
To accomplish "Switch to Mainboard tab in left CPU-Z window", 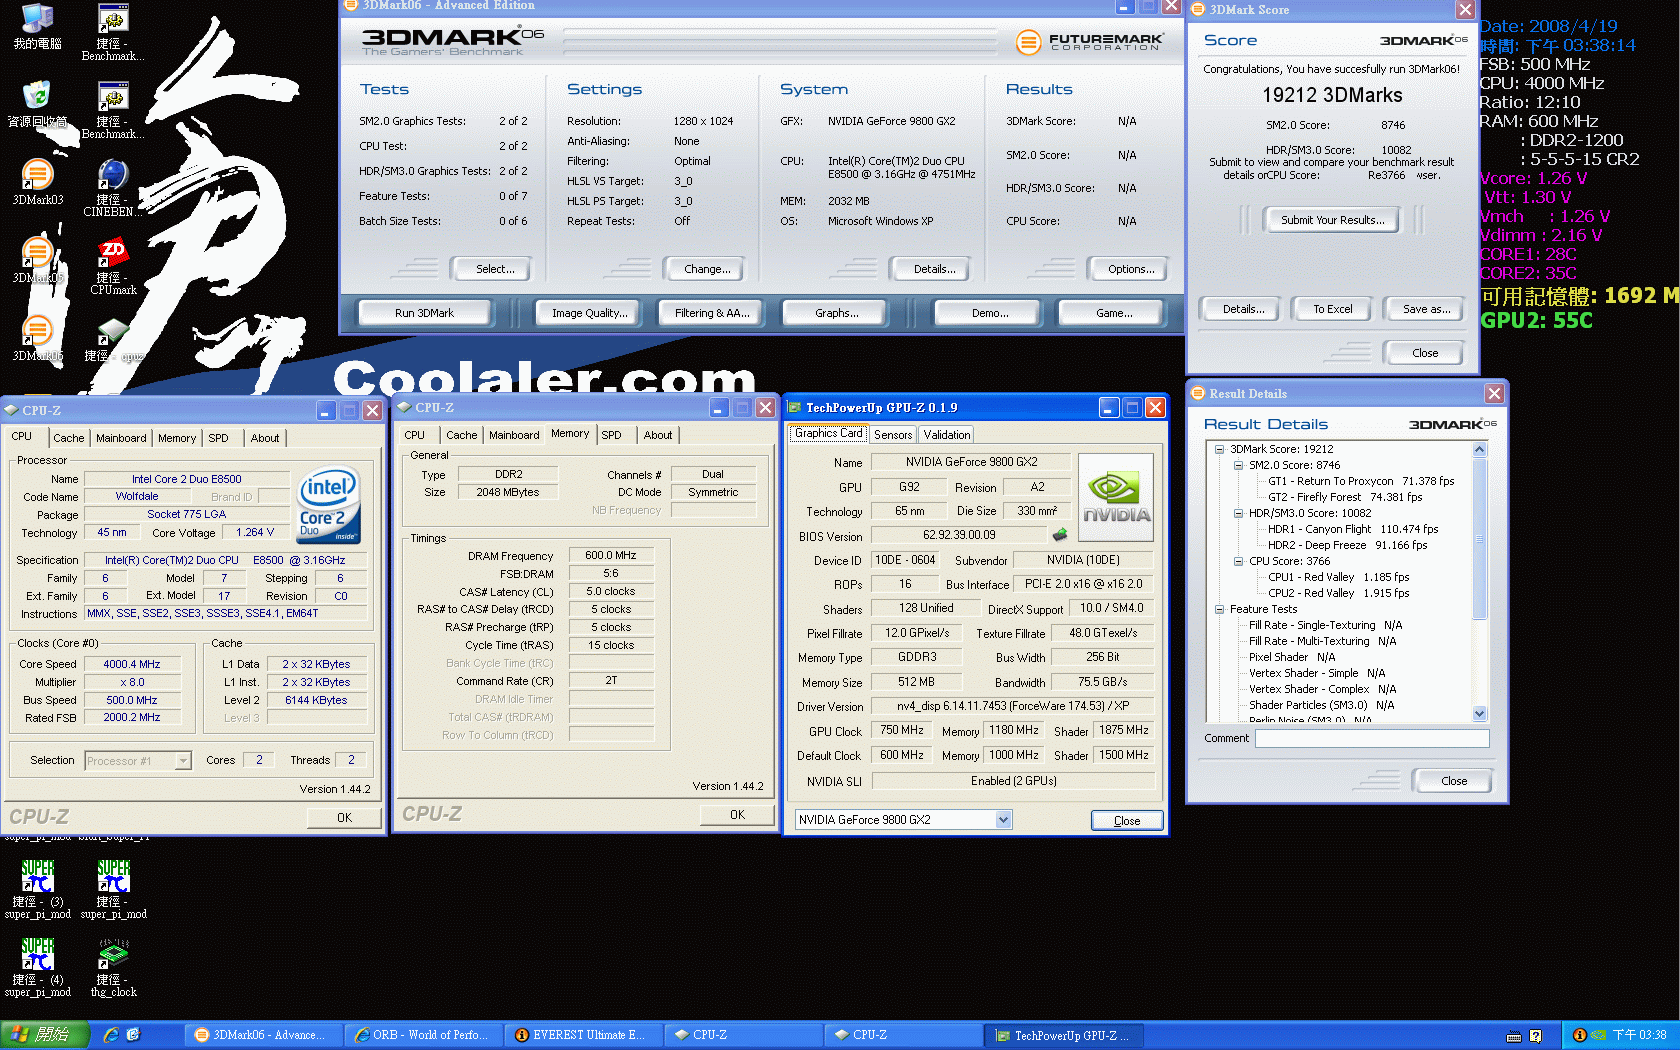I will tap(121, 438).
